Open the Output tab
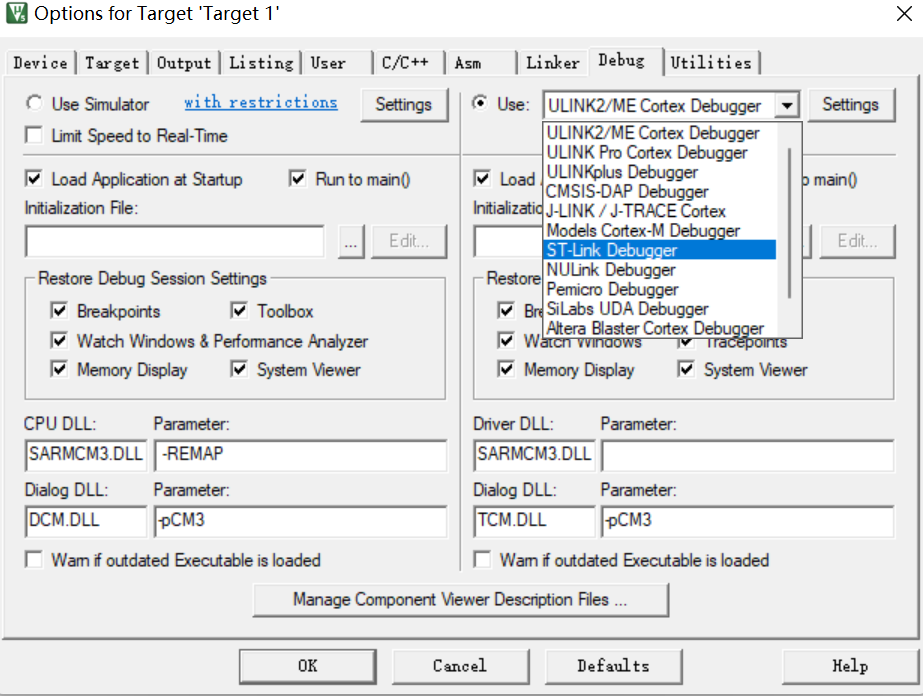 (x=184, y=62)
